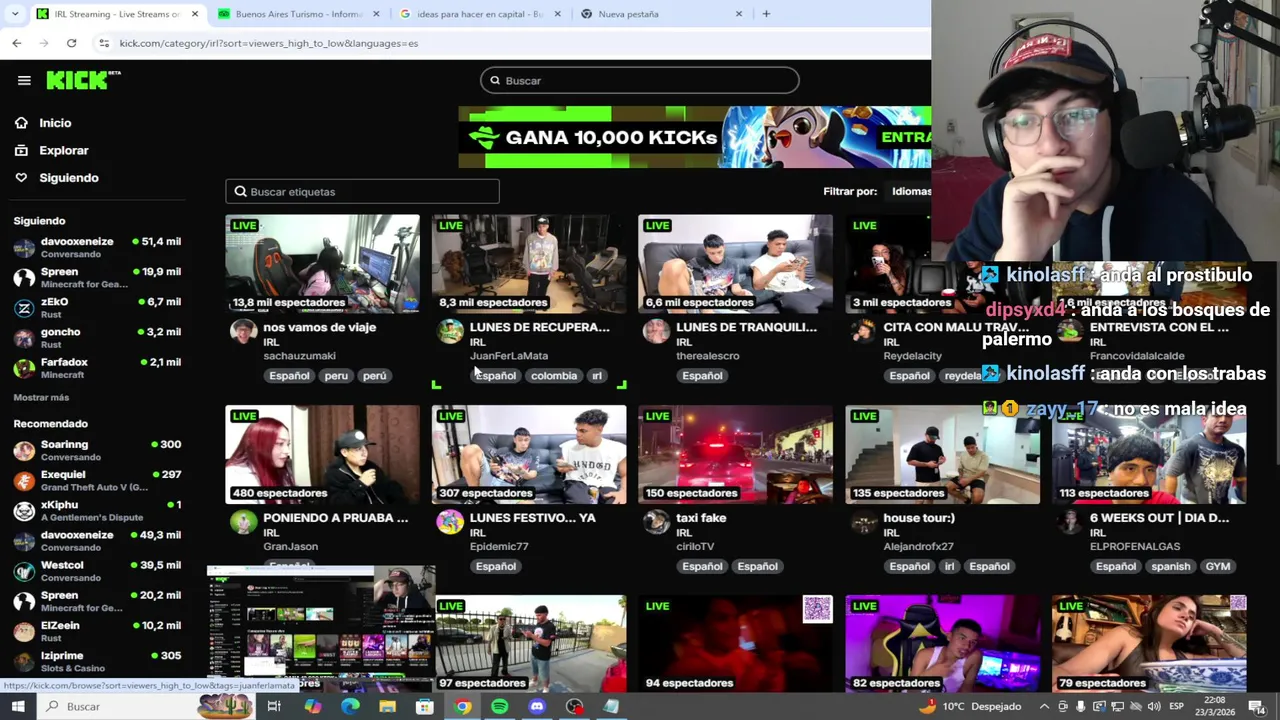Open the Idiomas filter dropdown
This screenshot has height=720, width=1280.
[x=911, y=191]
